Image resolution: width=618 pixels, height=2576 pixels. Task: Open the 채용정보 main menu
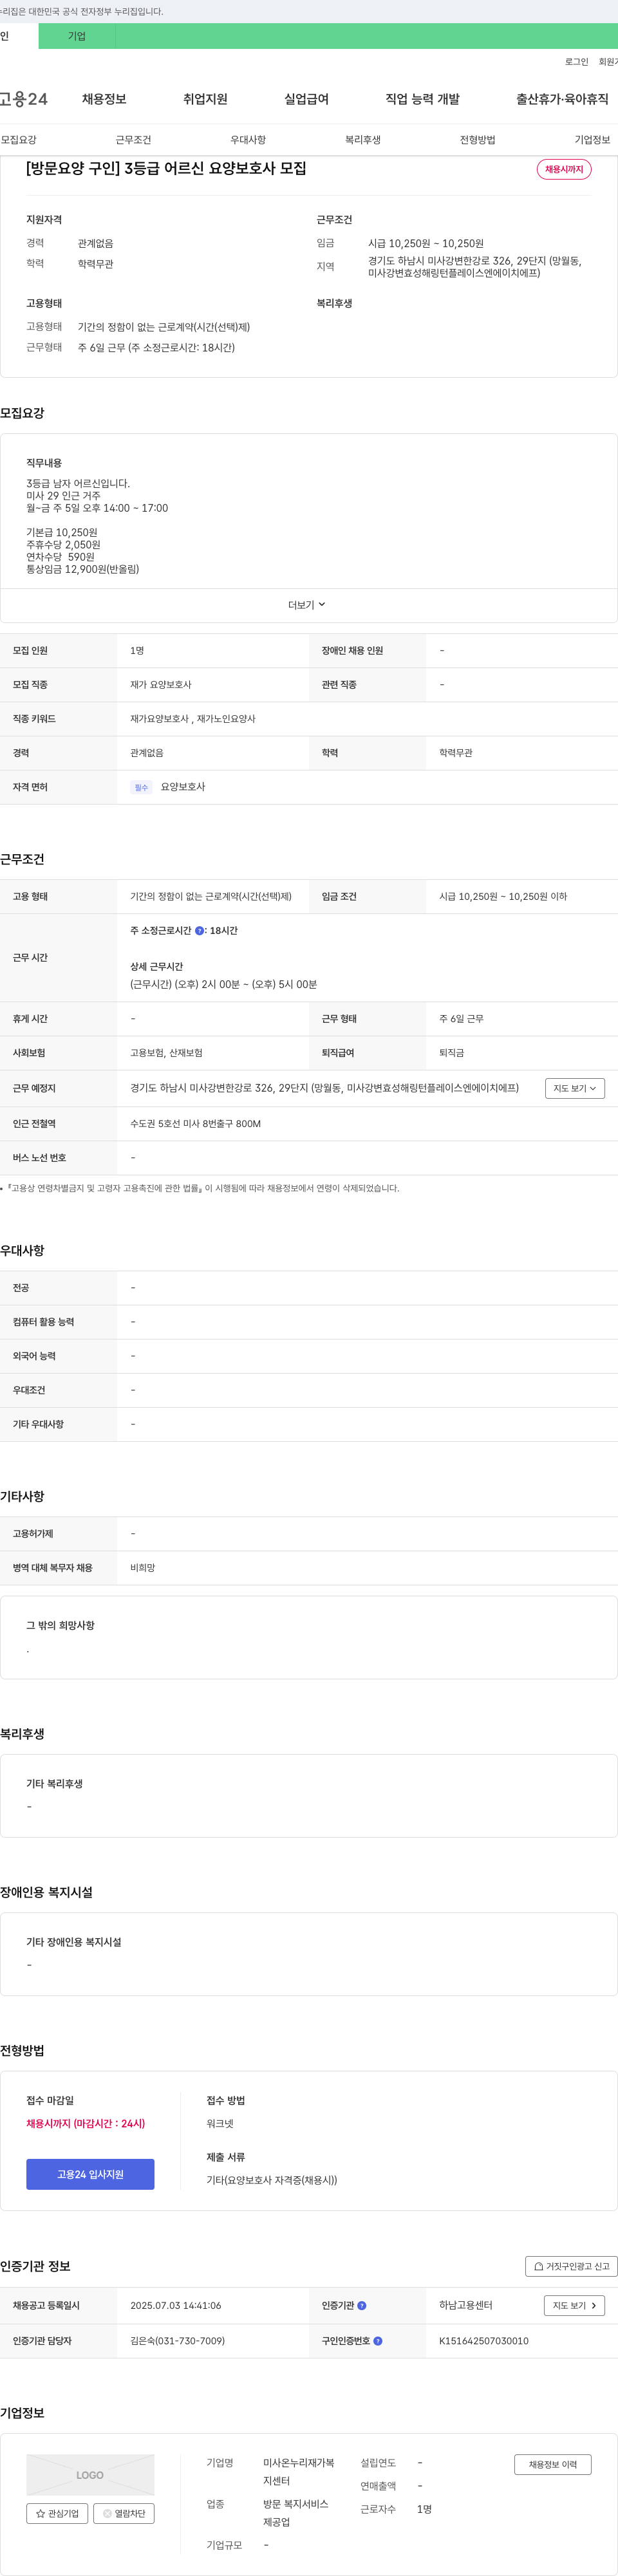[x=104, y=99]
